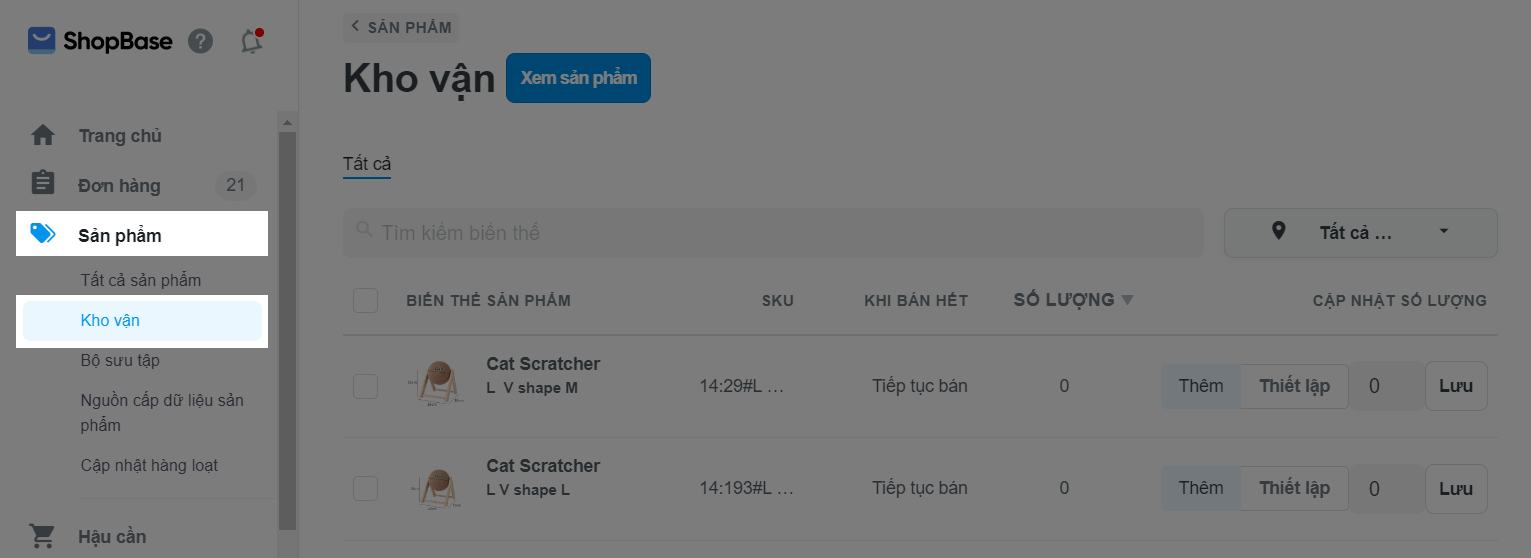
Task: Click the Hậu cần cart icon
Action: pyautogui.click(x=43, y=536)
